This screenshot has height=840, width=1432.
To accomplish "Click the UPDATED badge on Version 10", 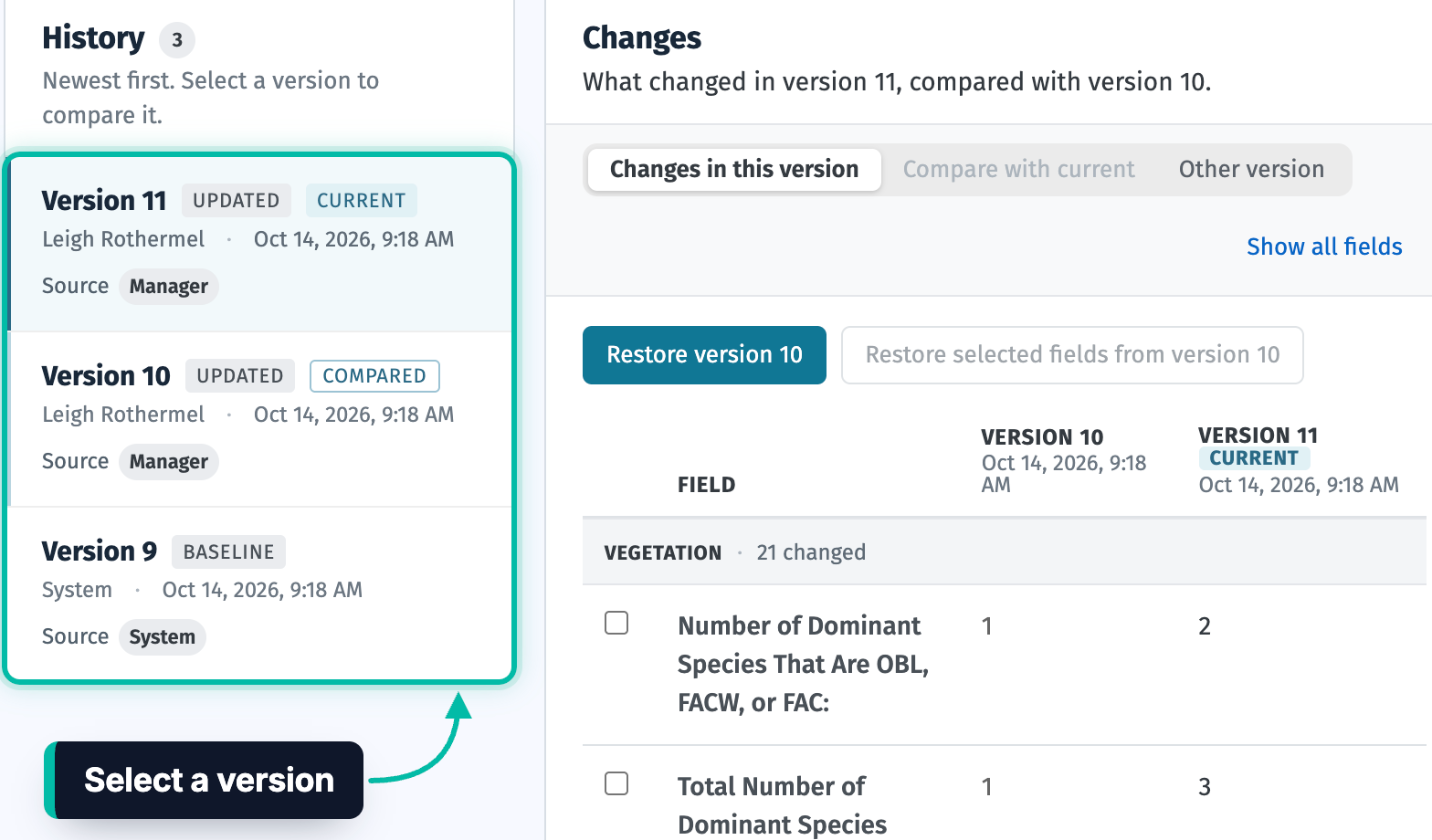I will coord(240,376).
